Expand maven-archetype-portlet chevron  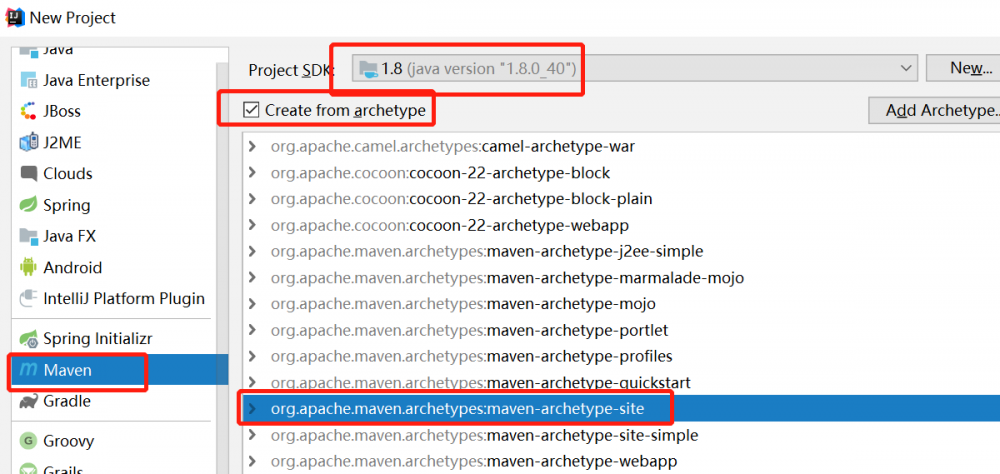pyautogui.click(x=253, y=330)
